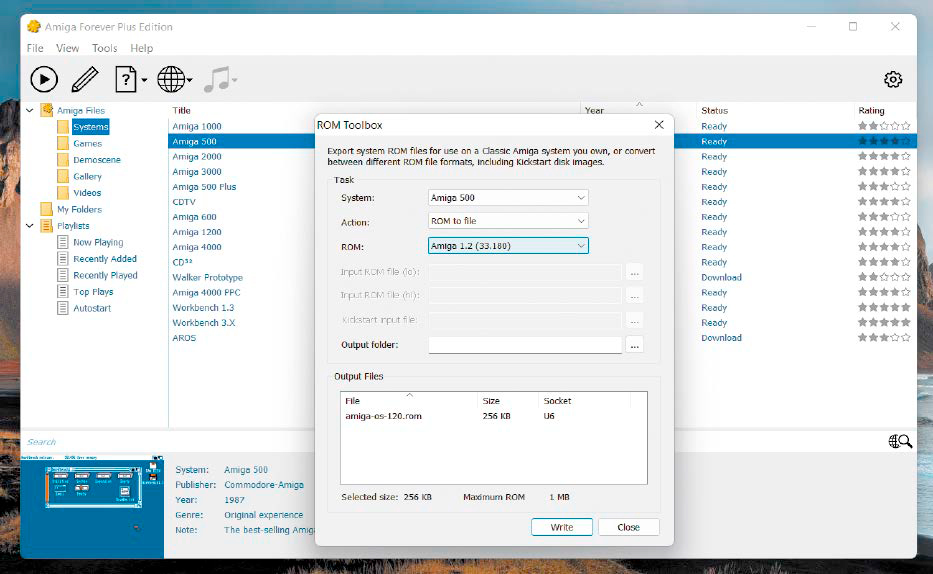The width and height of the screenshot is (933, 574).
Task: Open dropdown arrow beside globe icon
Action: click(189, 80)
